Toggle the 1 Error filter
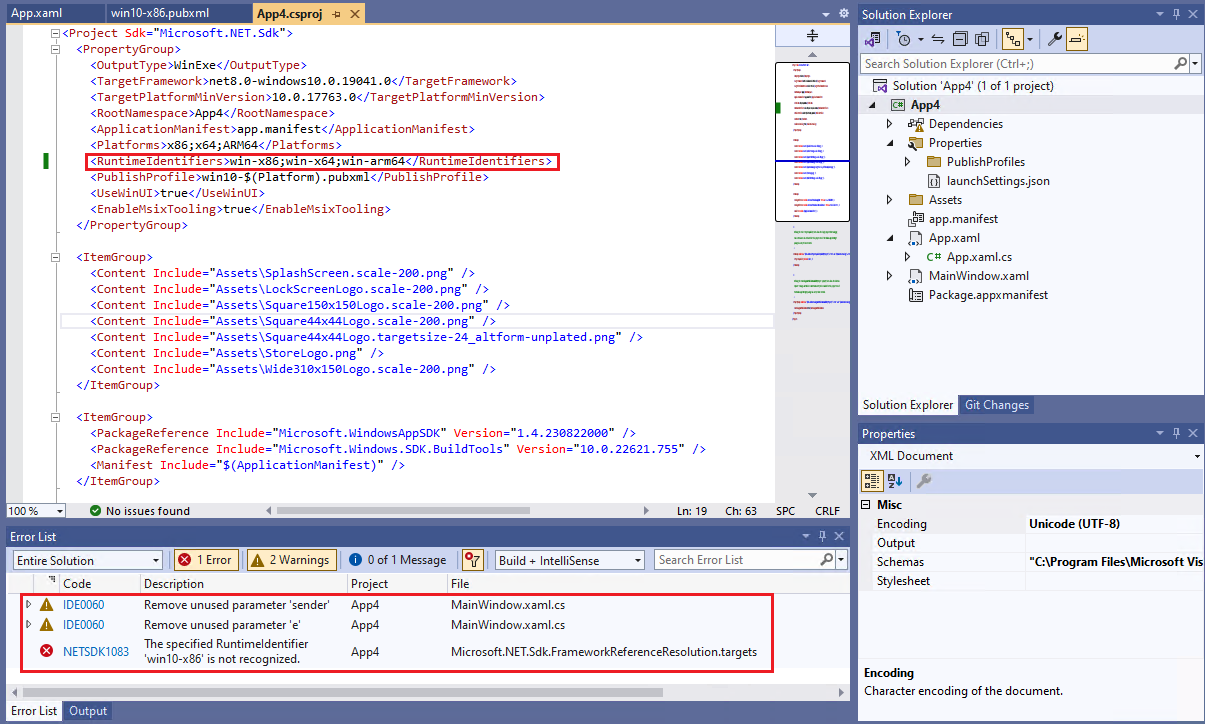Viewport: 1205px width, 724px height. coord(206,560)
